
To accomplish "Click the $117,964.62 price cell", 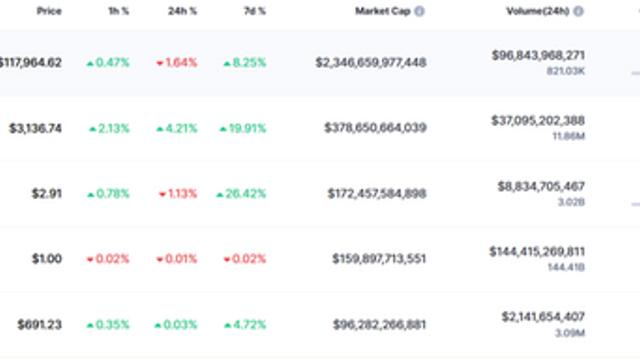I will (x=31, y=63).
